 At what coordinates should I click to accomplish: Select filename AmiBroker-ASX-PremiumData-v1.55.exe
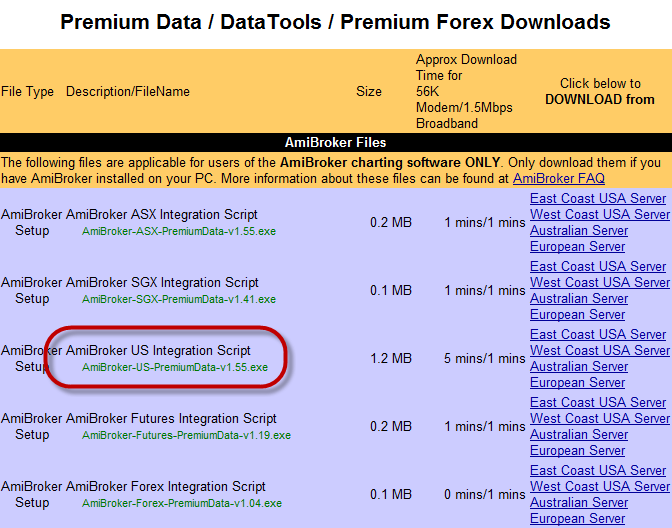click(x=179, y=231)
